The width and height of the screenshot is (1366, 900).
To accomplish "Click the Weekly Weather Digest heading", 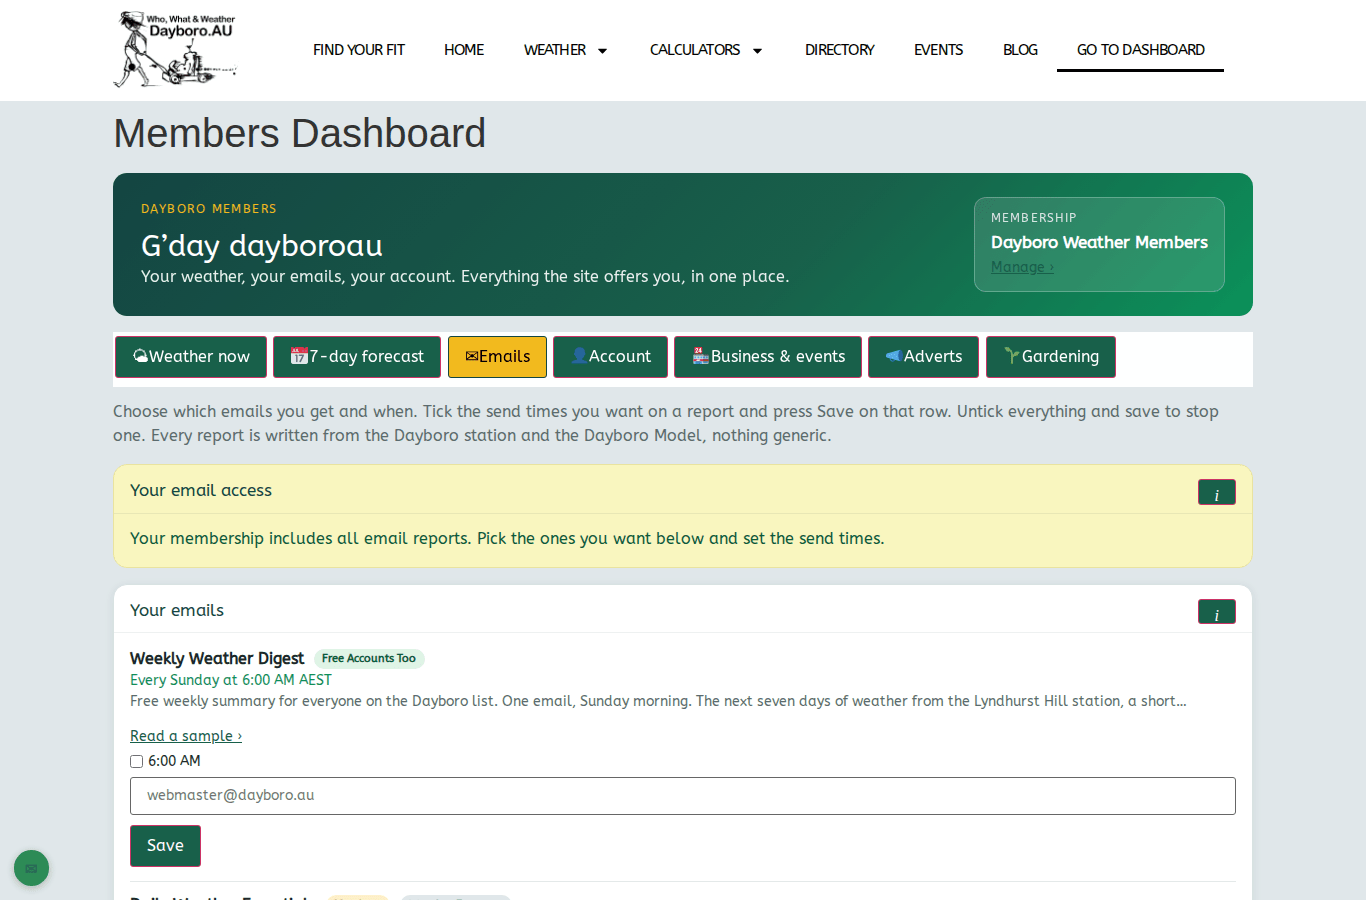I will coord(217,659).
